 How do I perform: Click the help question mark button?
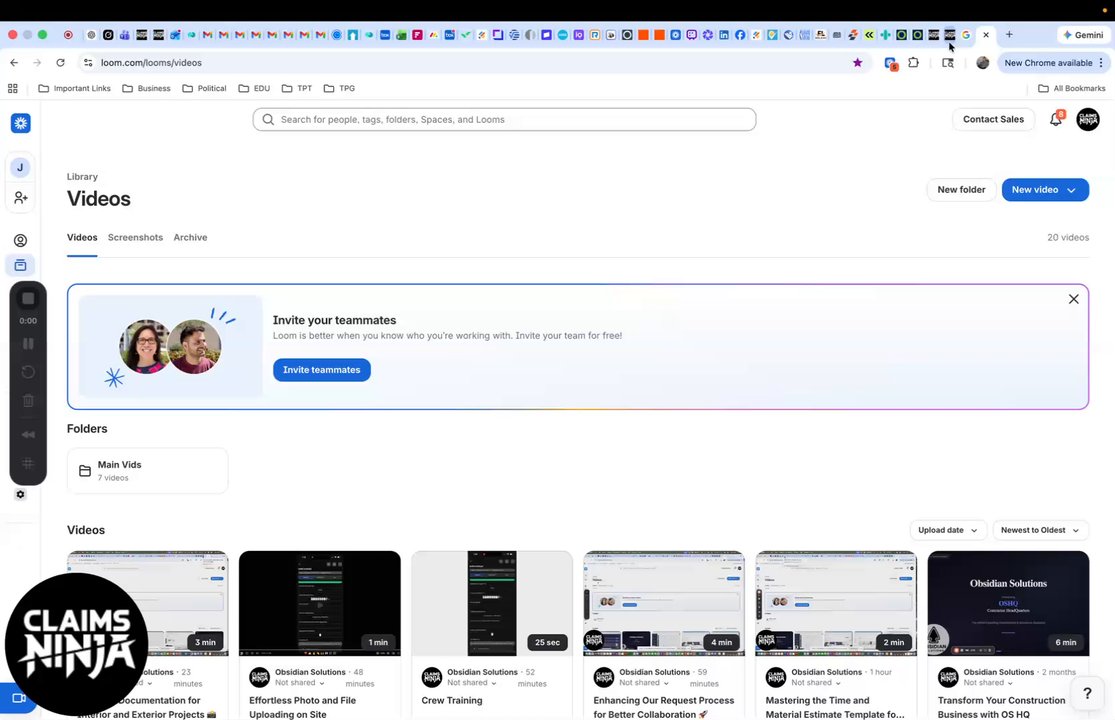1087,693
